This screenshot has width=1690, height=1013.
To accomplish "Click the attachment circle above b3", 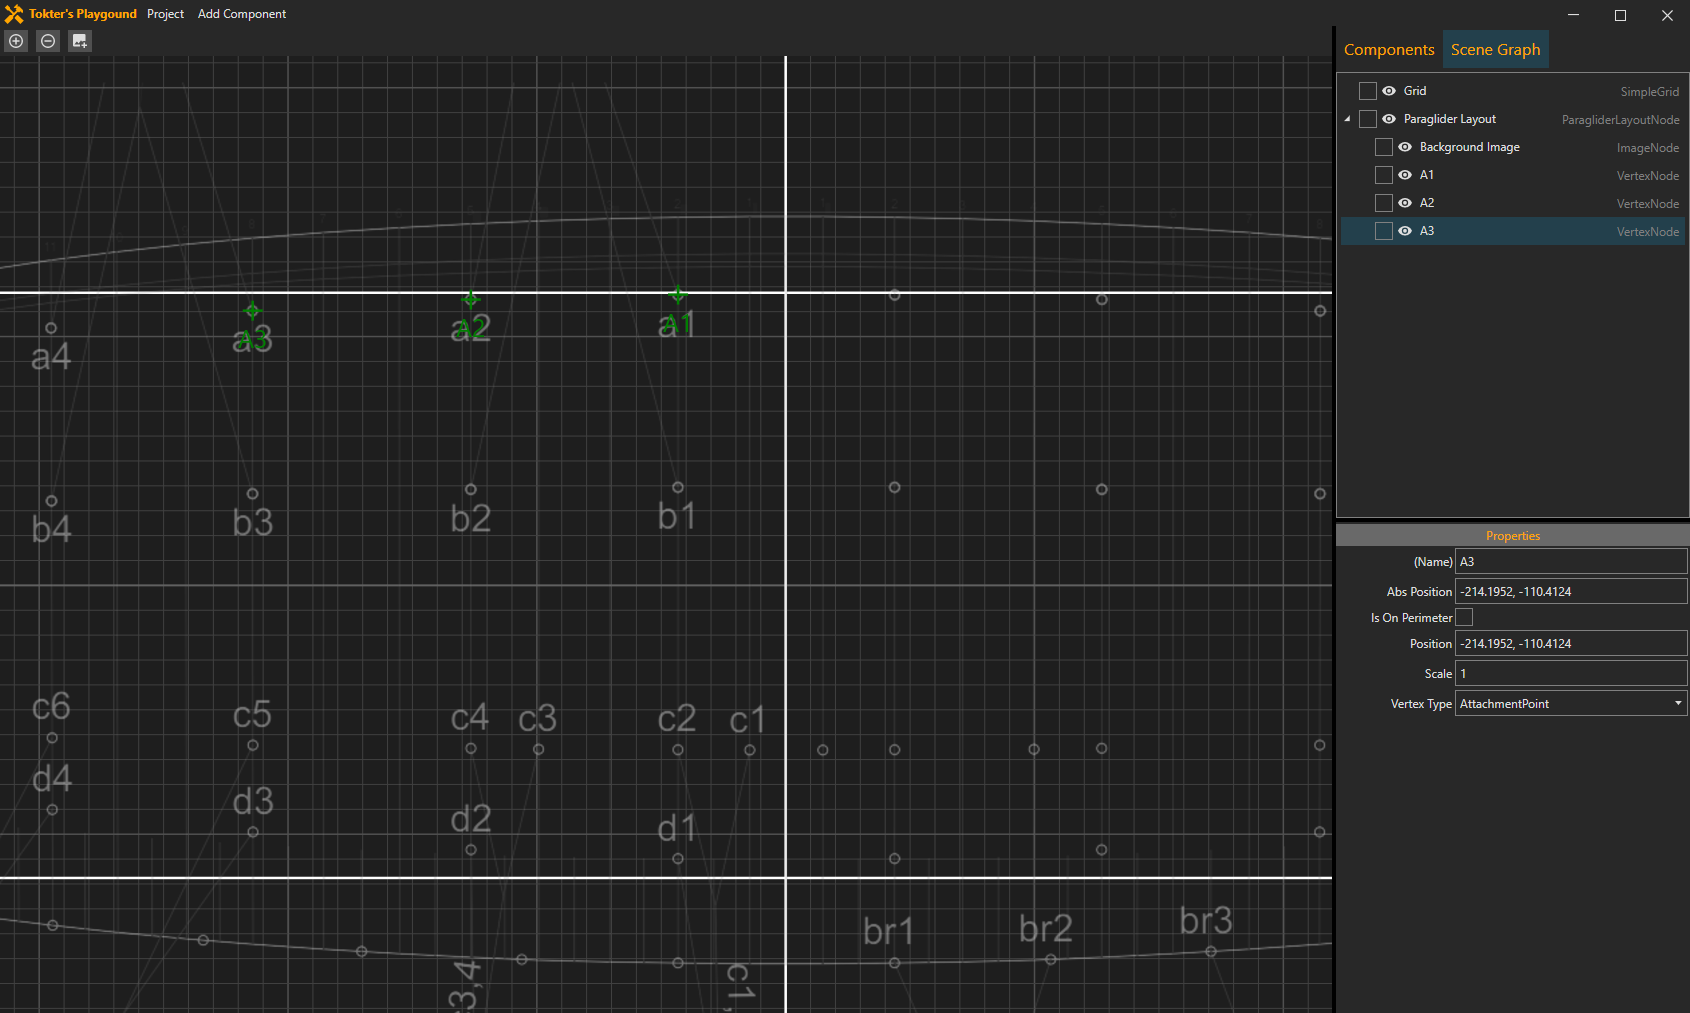I will (253, 494).
